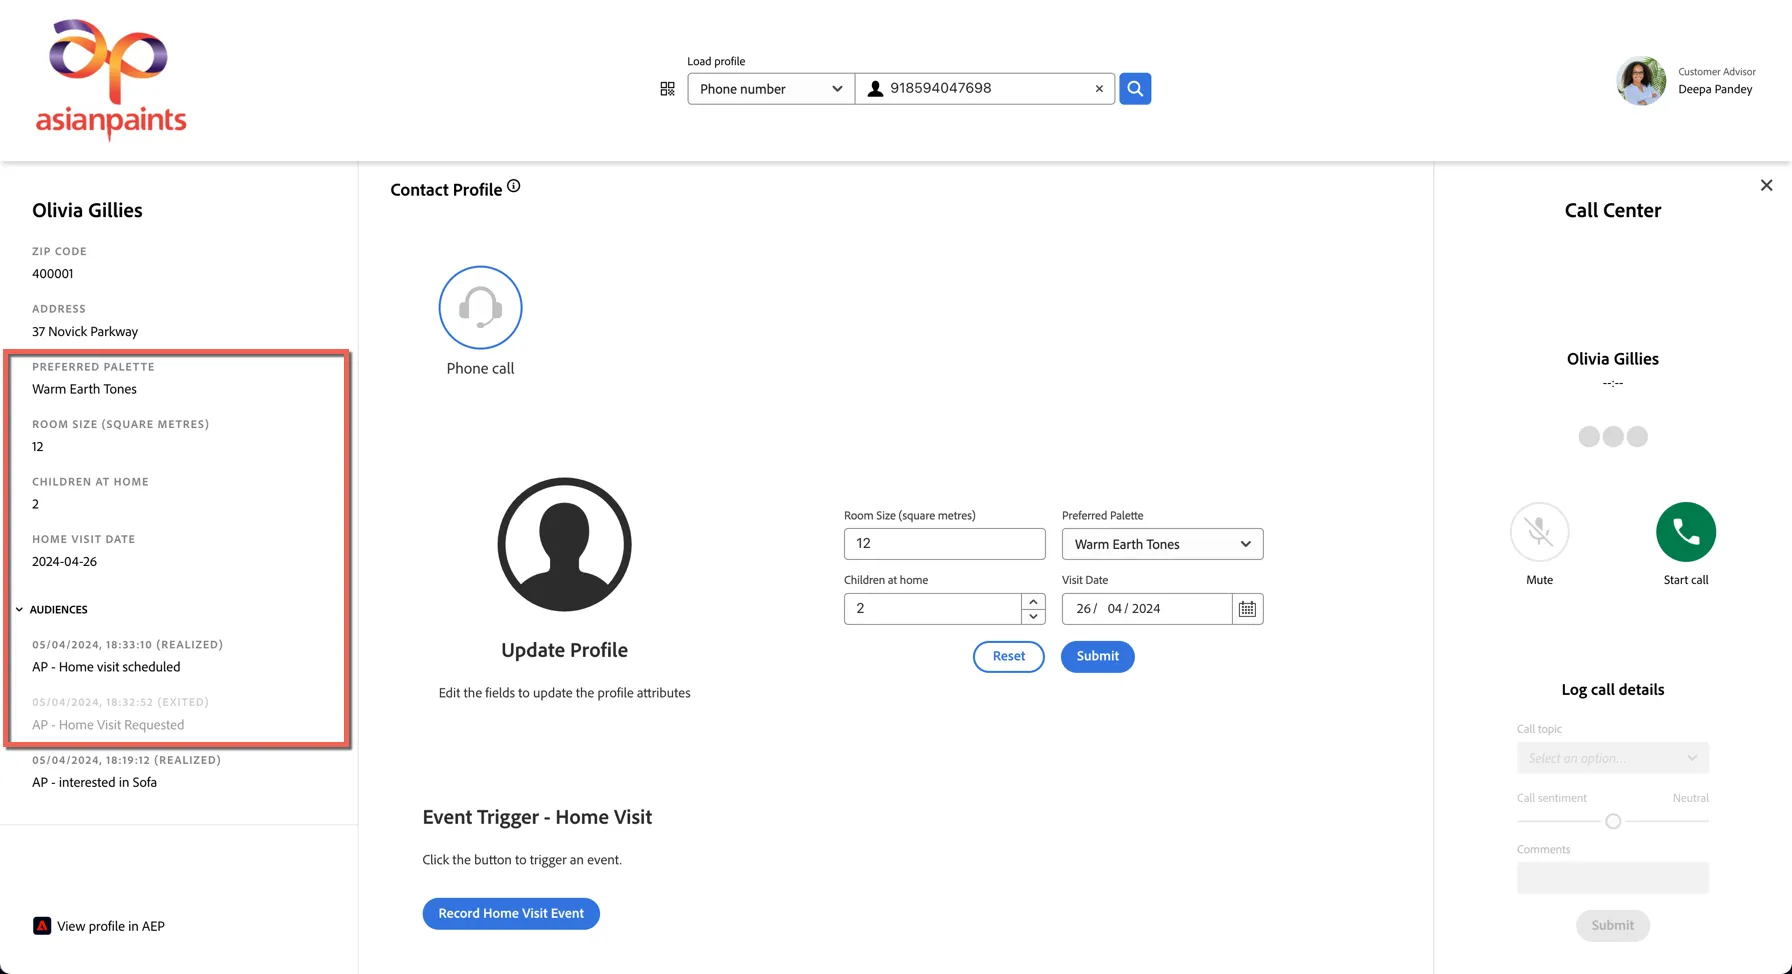Click the Update Profile avatar icon

[564, 544]
